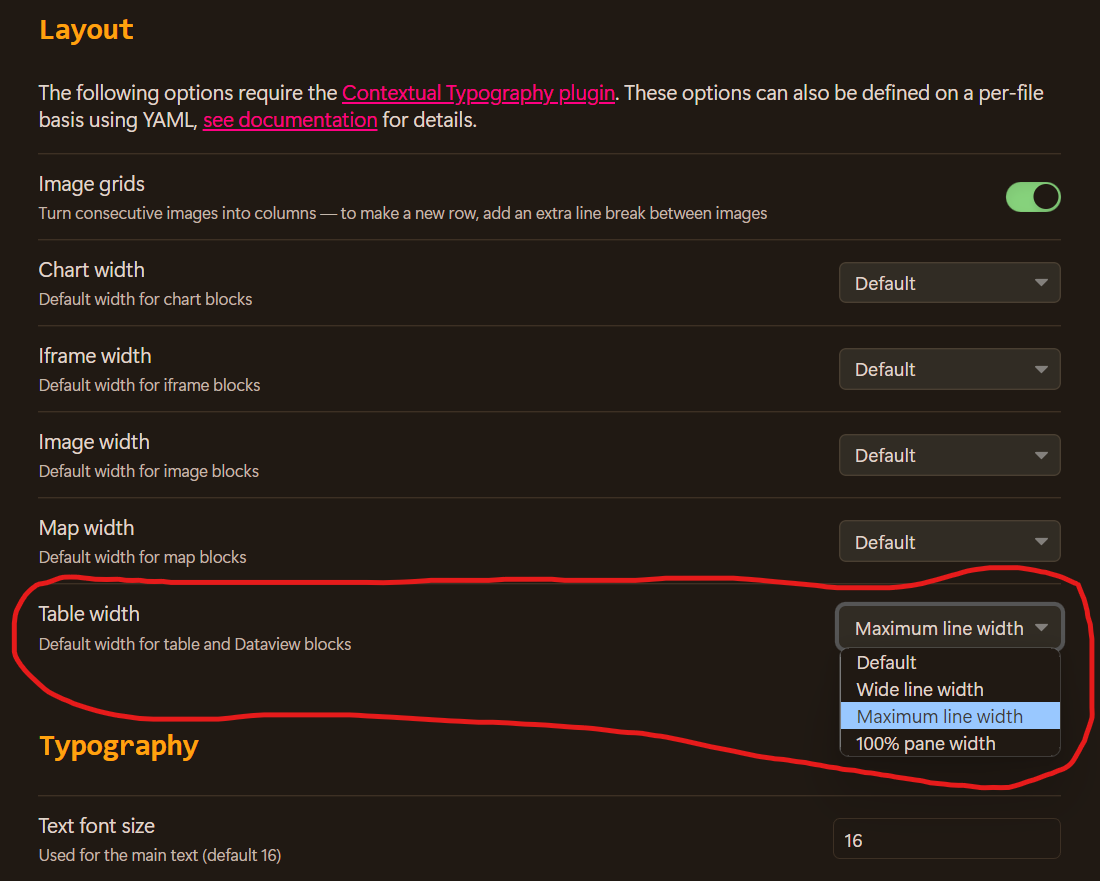The height and width of the screenshot is (881, 1100).
Task: Open the Chart width dropdown
Action: tap(948, 282)
